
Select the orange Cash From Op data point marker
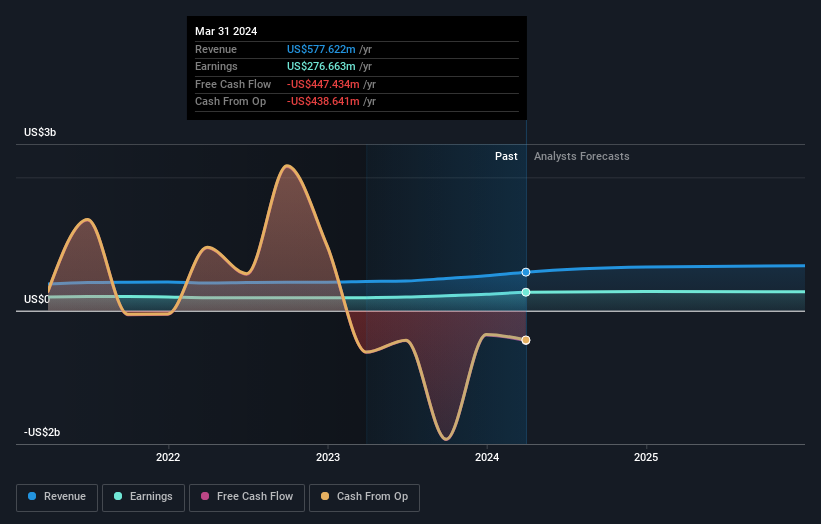coord(526,340)
